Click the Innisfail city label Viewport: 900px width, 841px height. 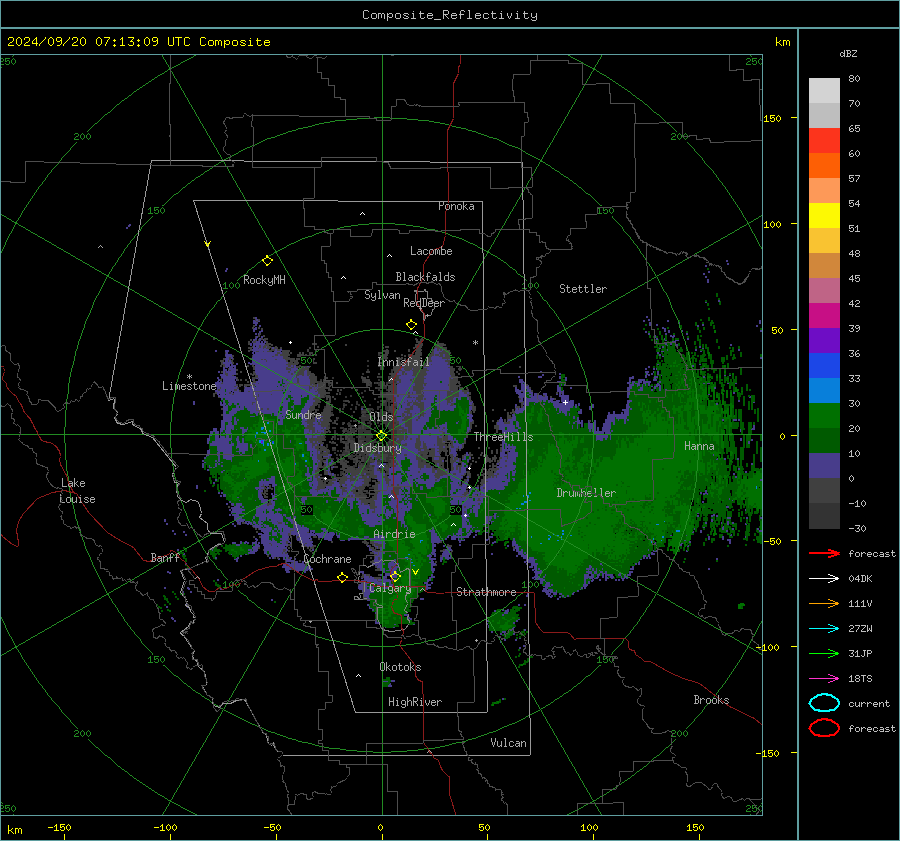404,362
